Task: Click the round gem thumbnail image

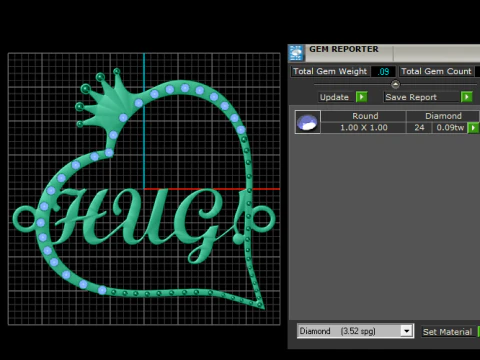Action: pos(308,122)
